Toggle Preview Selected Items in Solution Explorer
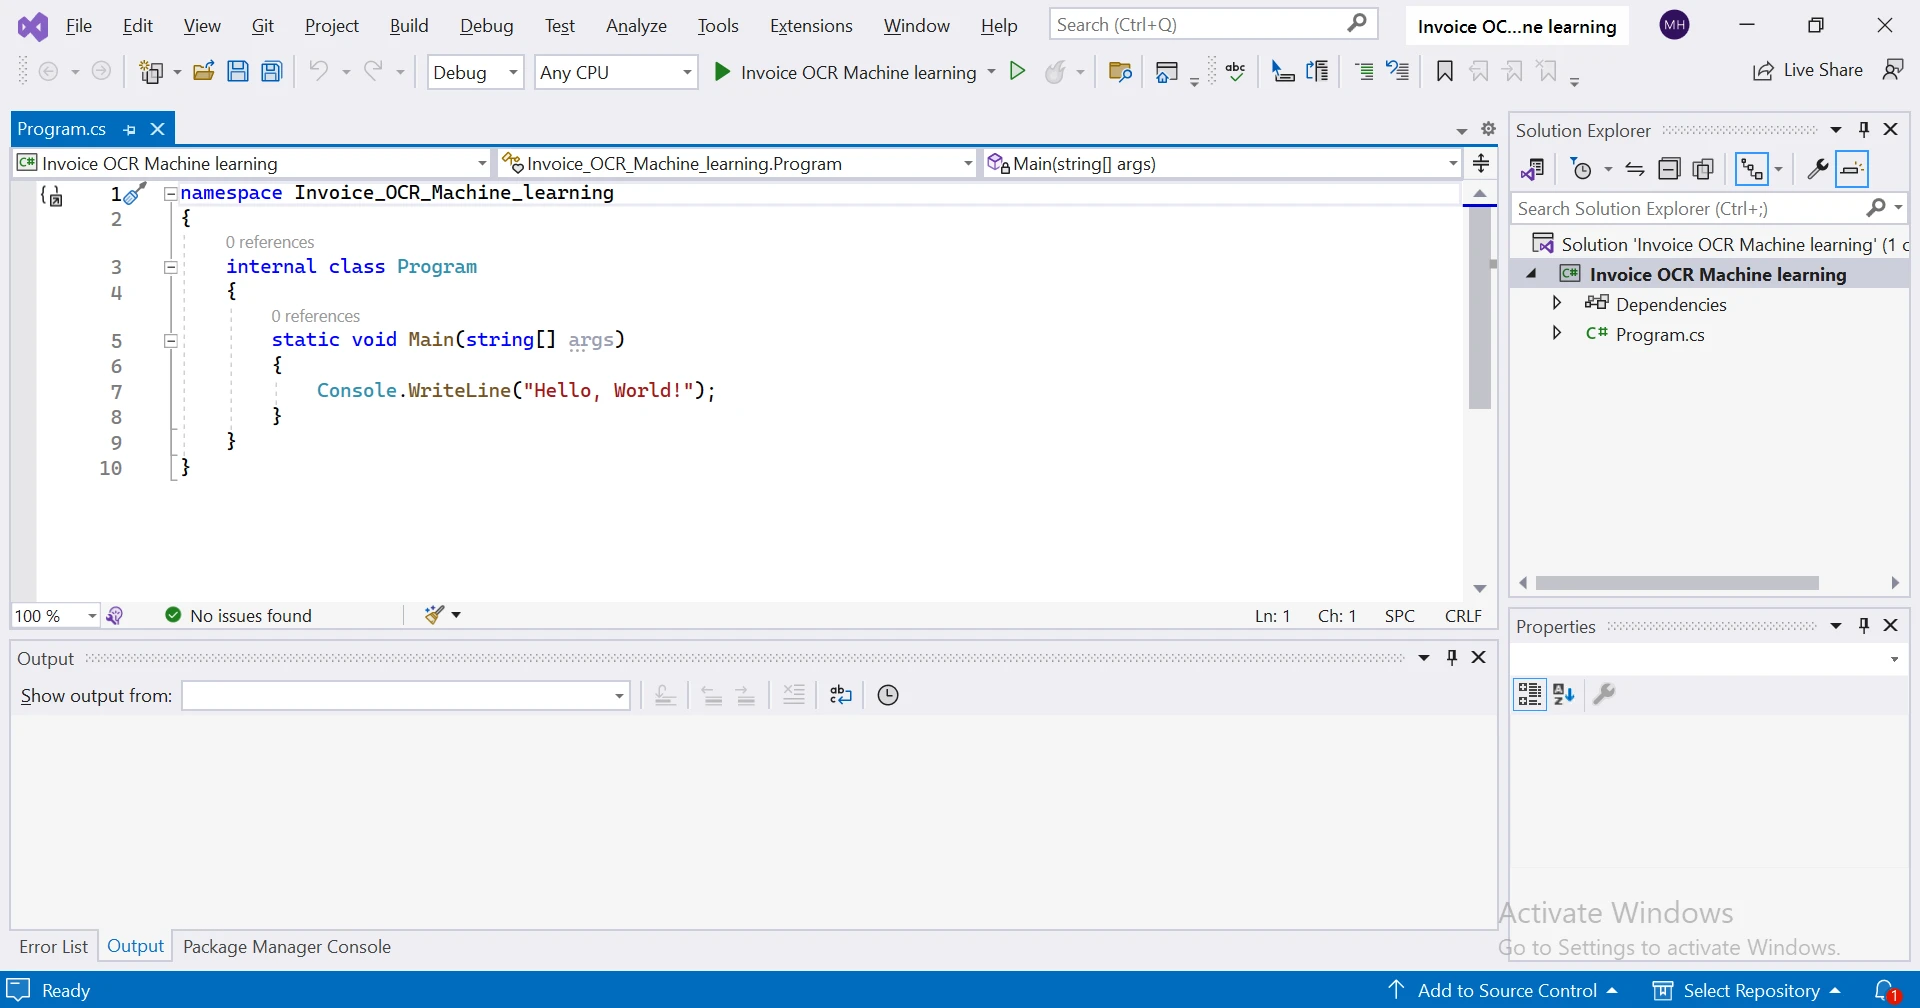The image size is (1920, 1008). tap(1852, 170)
